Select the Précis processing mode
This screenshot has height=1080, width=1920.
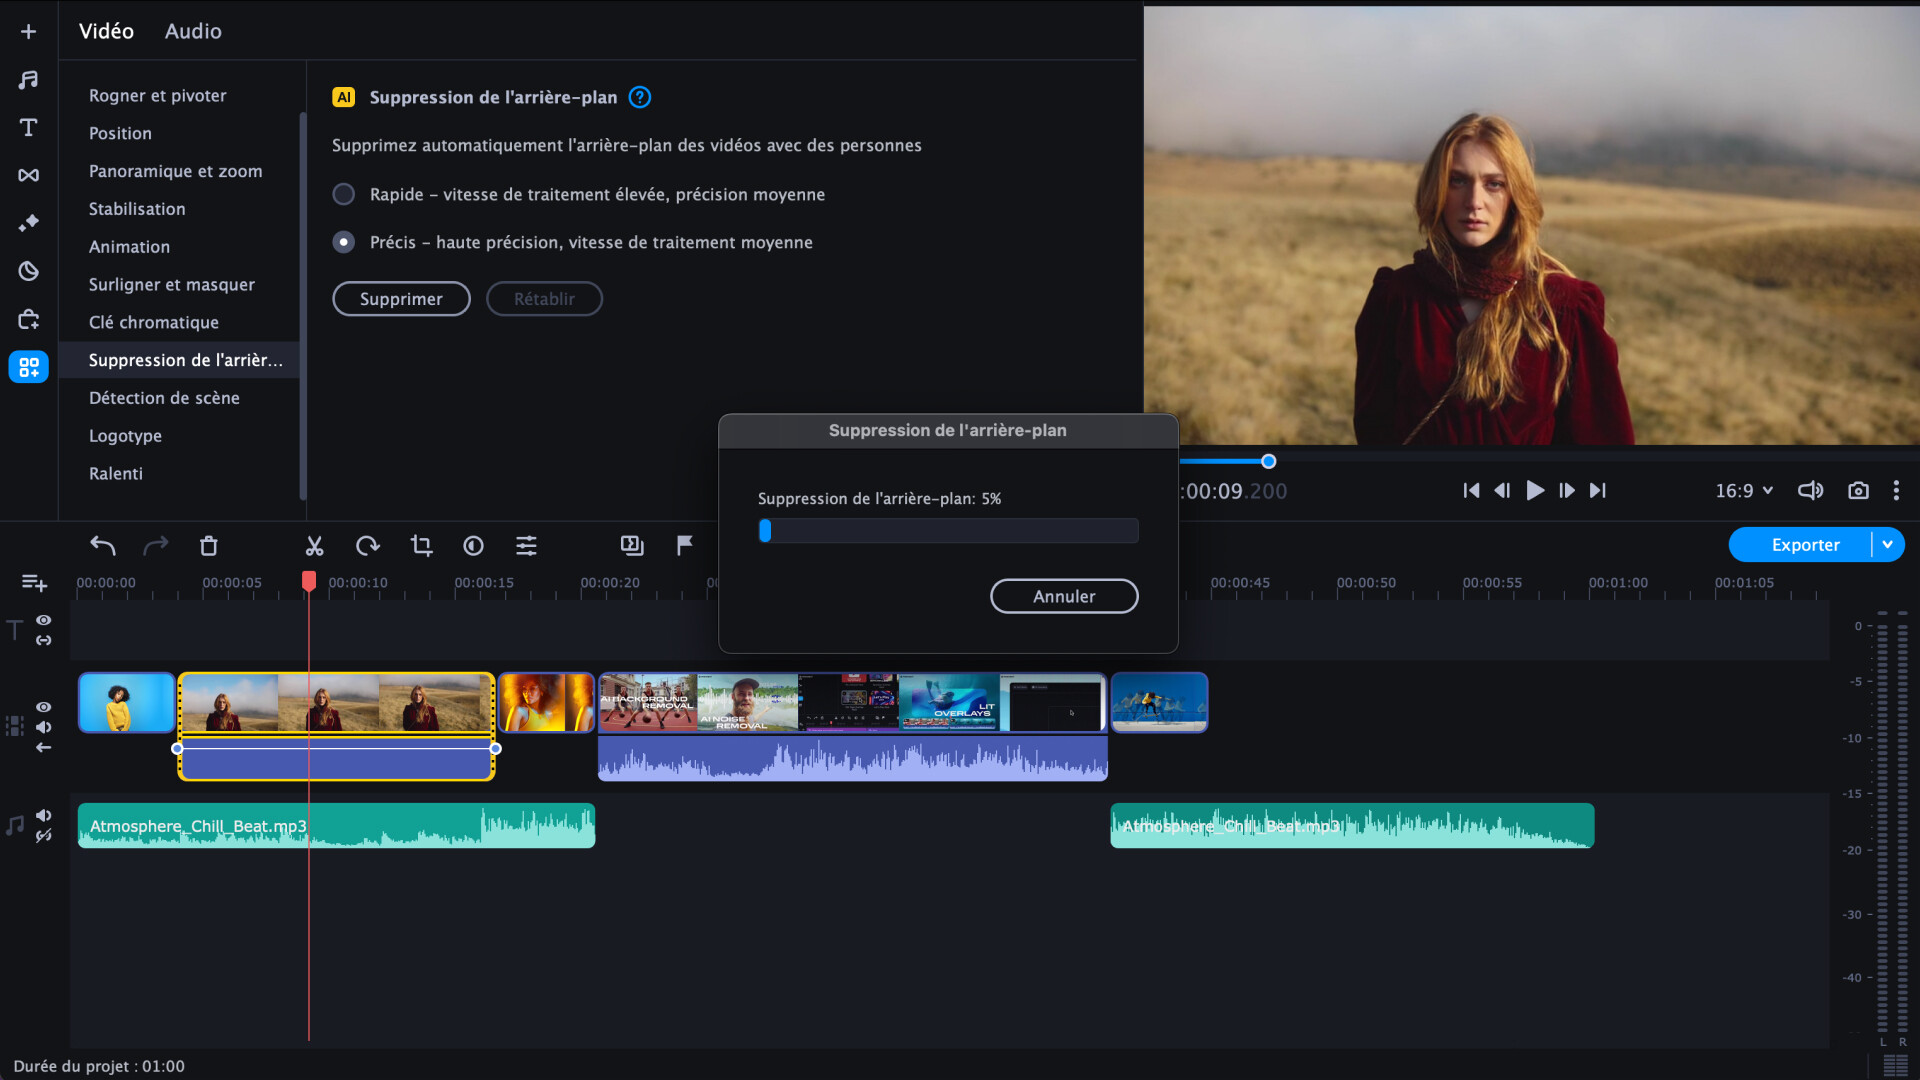click(343, 242)
